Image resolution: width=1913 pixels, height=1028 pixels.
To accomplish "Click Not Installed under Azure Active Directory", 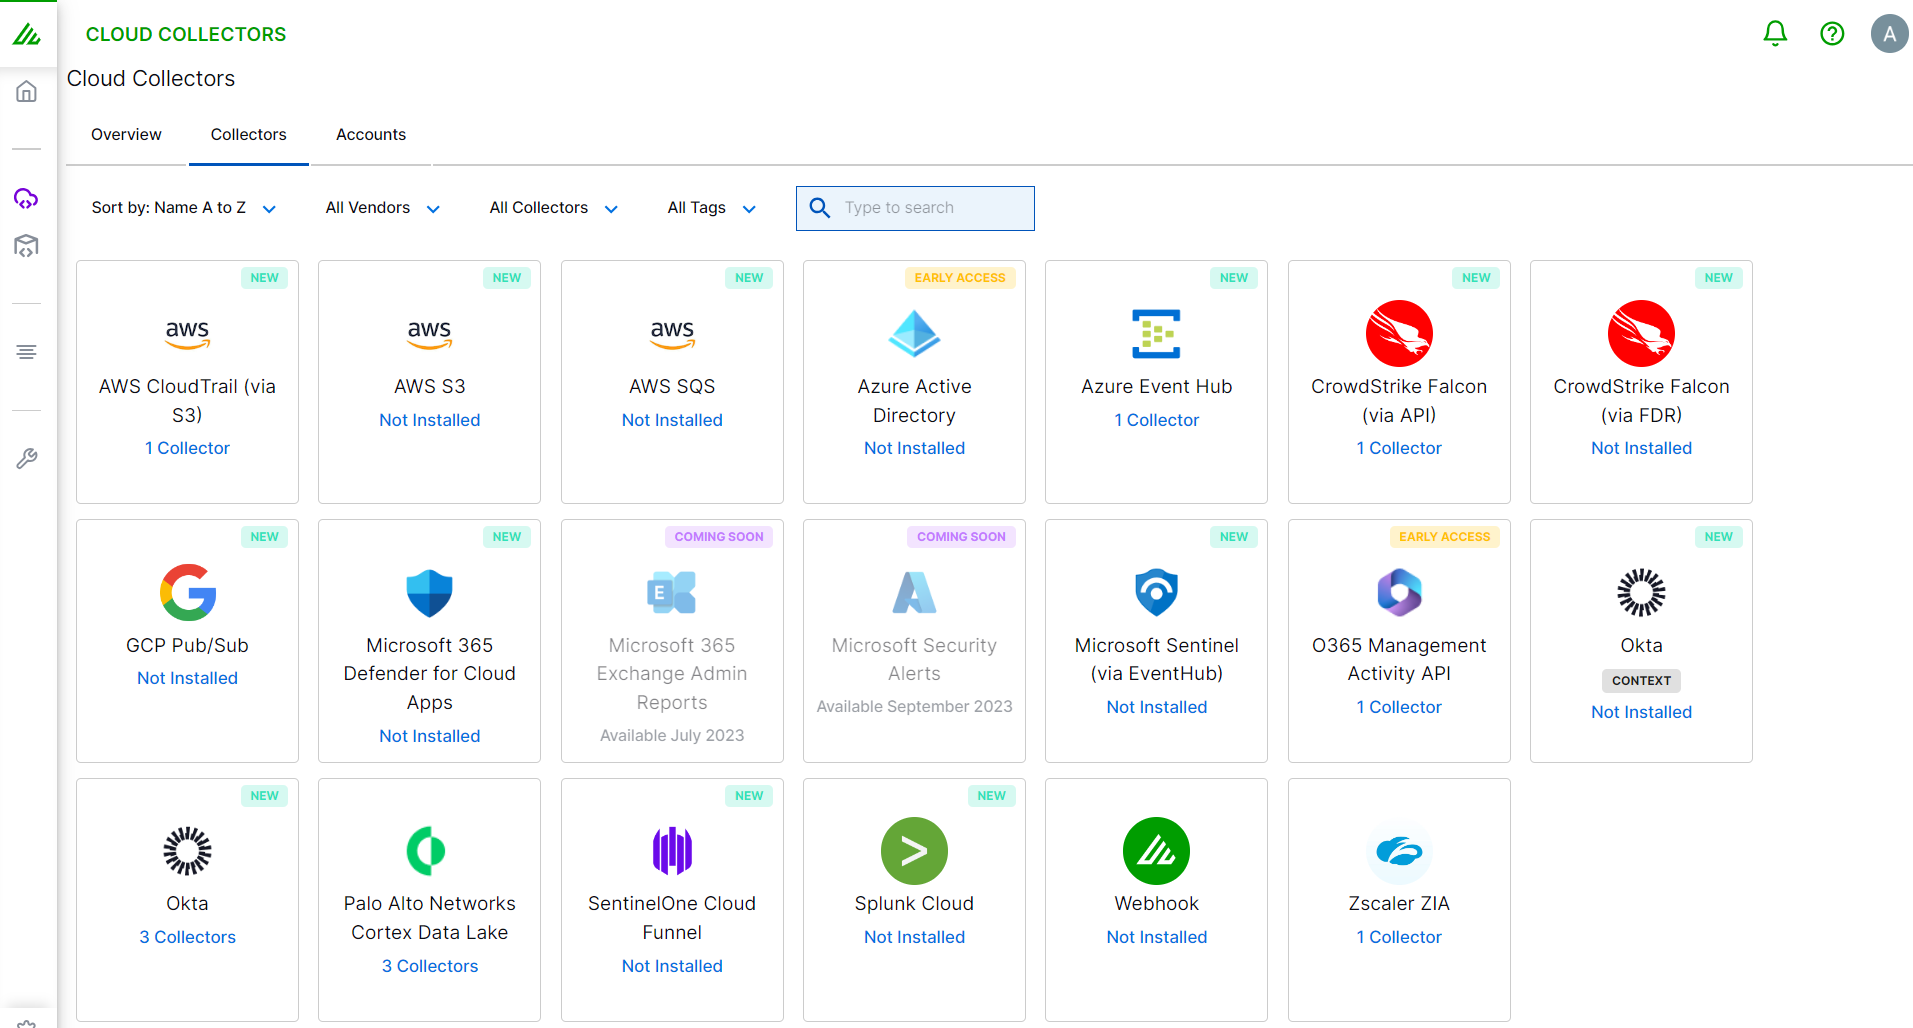I will pyautogui.click(x=914, y=448).
